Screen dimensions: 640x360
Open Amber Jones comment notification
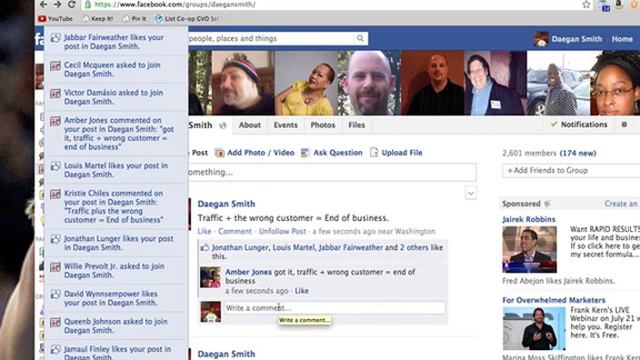[x=116, y=133]
